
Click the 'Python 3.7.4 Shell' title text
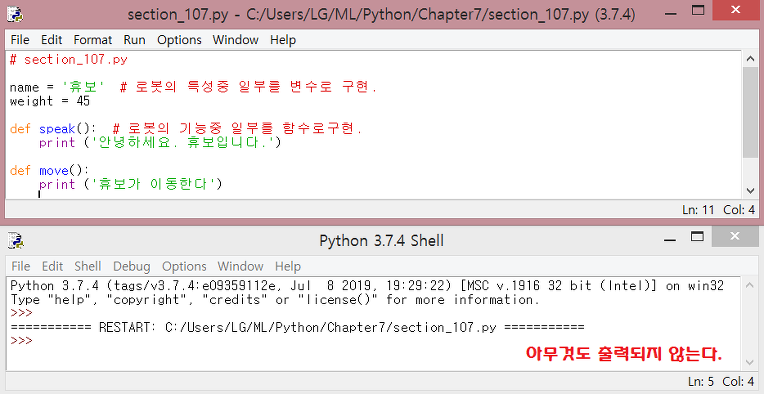tap(382, 241)
